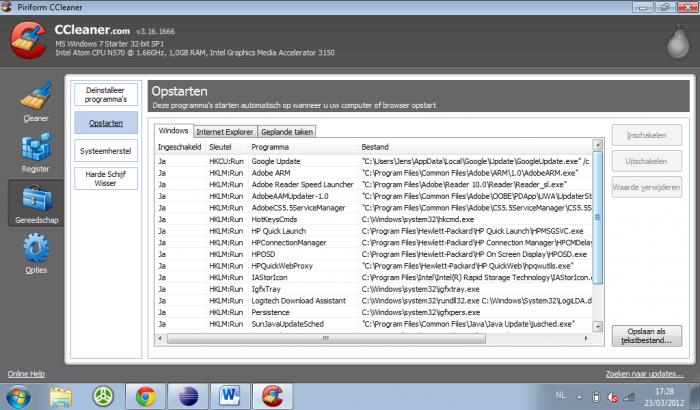Open the Cleaner section in sidebar
The width and height of the screenshot is (700, 410).
tap(35, 102)
